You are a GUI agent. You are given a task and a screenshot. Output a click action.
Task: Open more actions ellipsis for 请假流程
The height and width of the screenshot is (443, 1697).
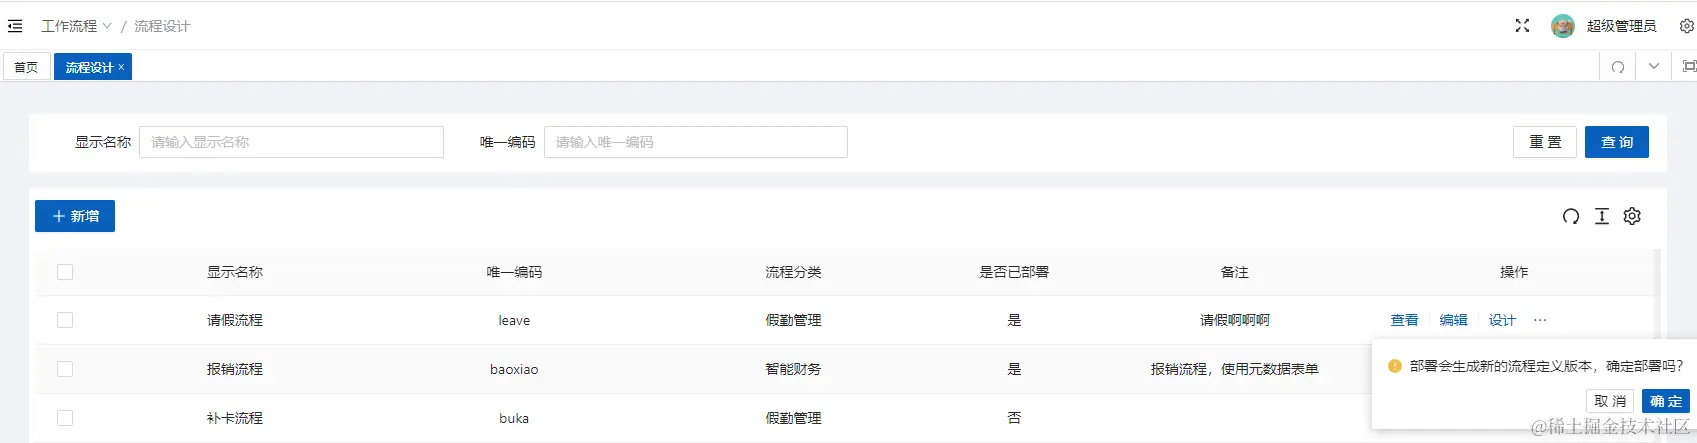pos(1540,320)
